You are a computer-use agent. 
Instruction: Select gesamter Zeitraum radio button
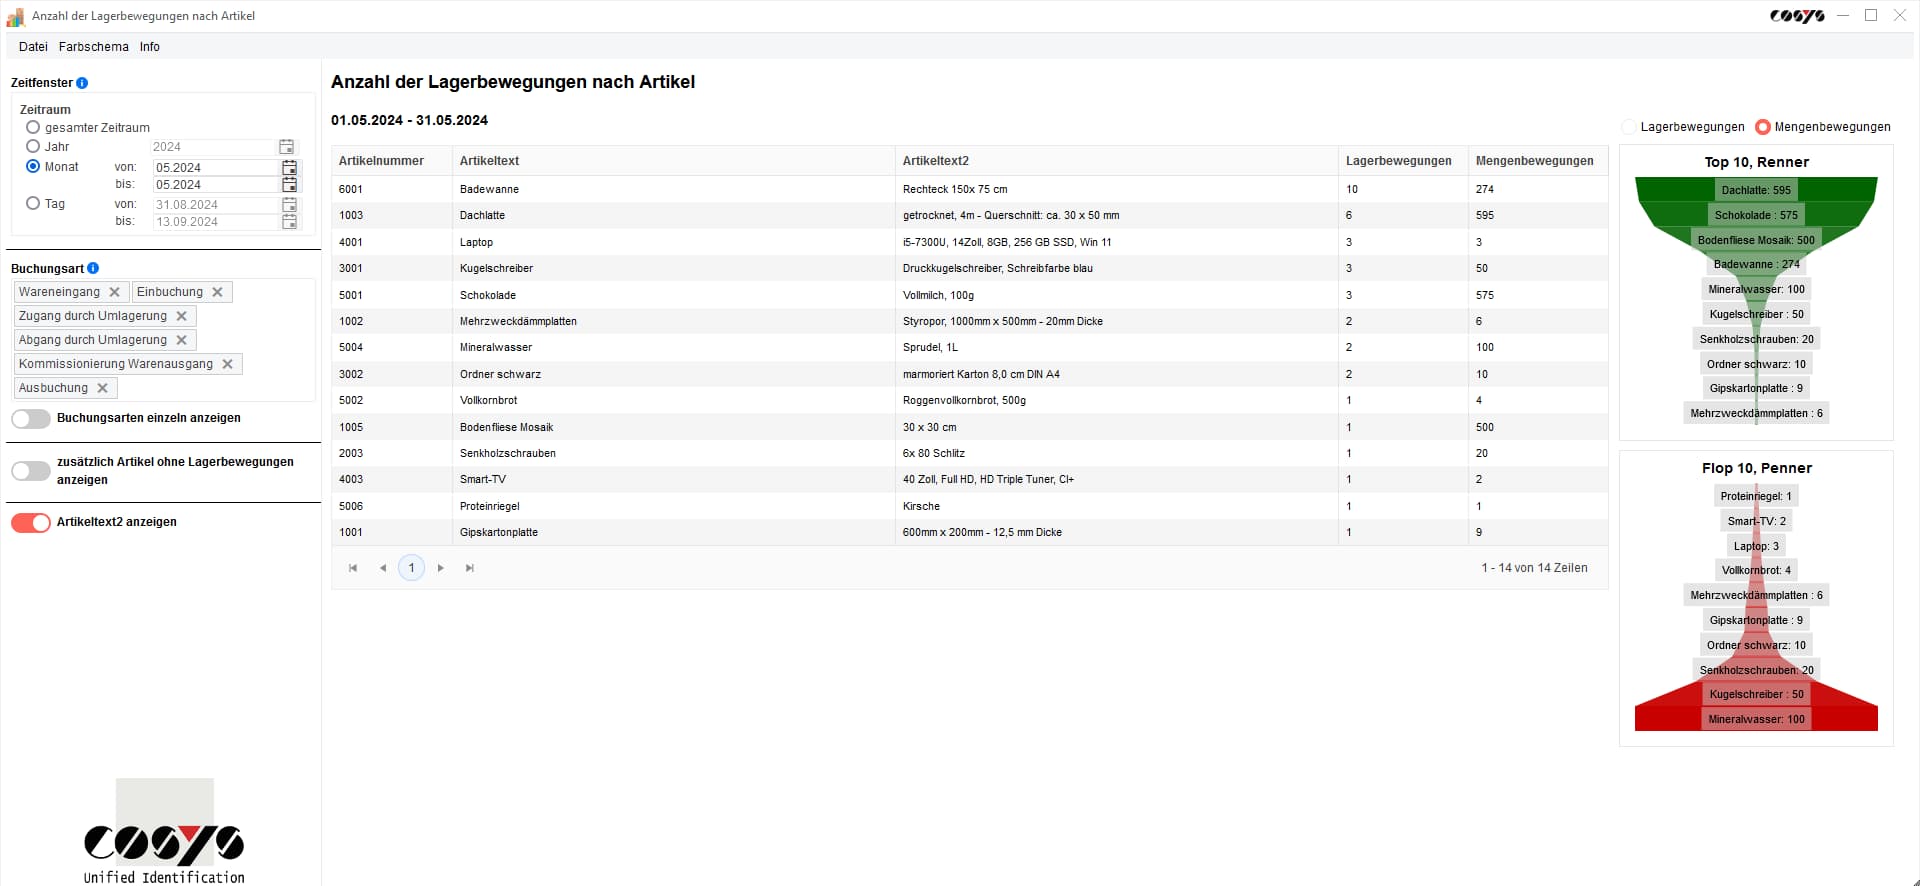pyautogui.click(x=33, y=127)
